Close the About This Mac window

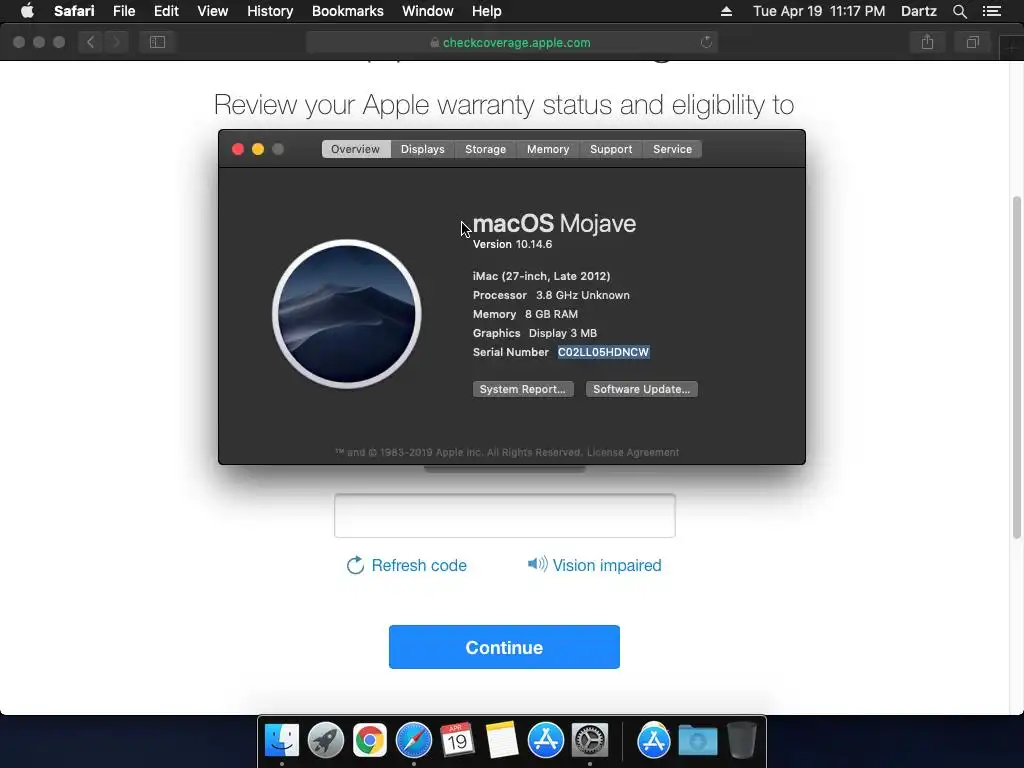[x=238, y=149]
